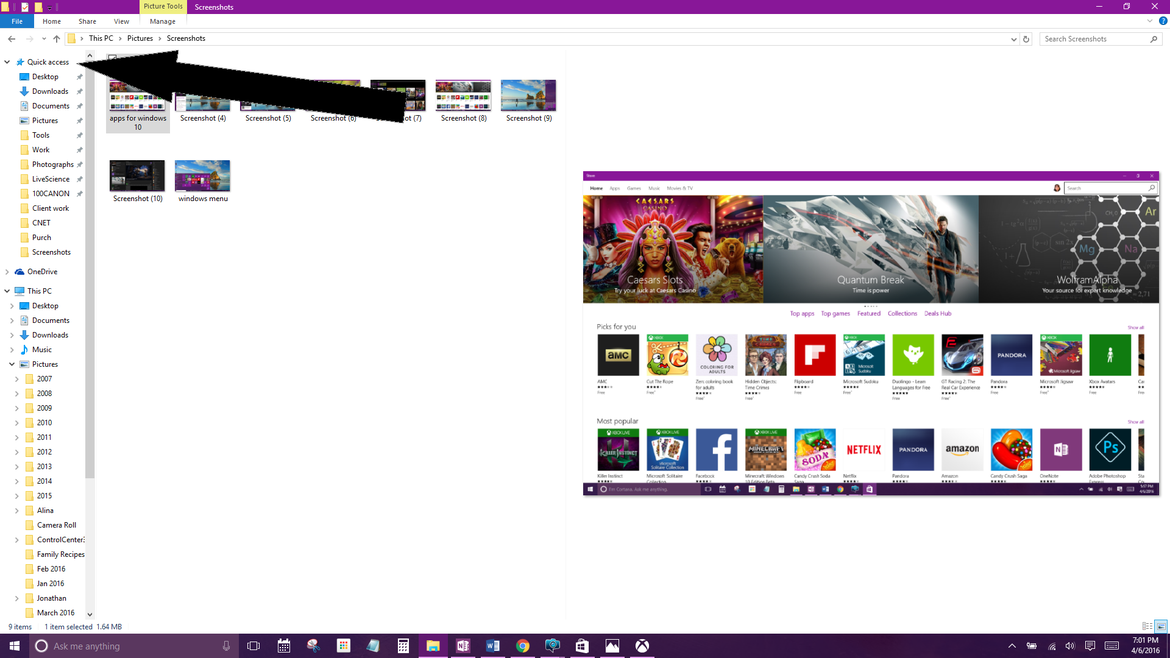1170x658 pixels.
Task: Switch to the Share ribbon tab
Action: pyautogui.click(x=87, y=21)
